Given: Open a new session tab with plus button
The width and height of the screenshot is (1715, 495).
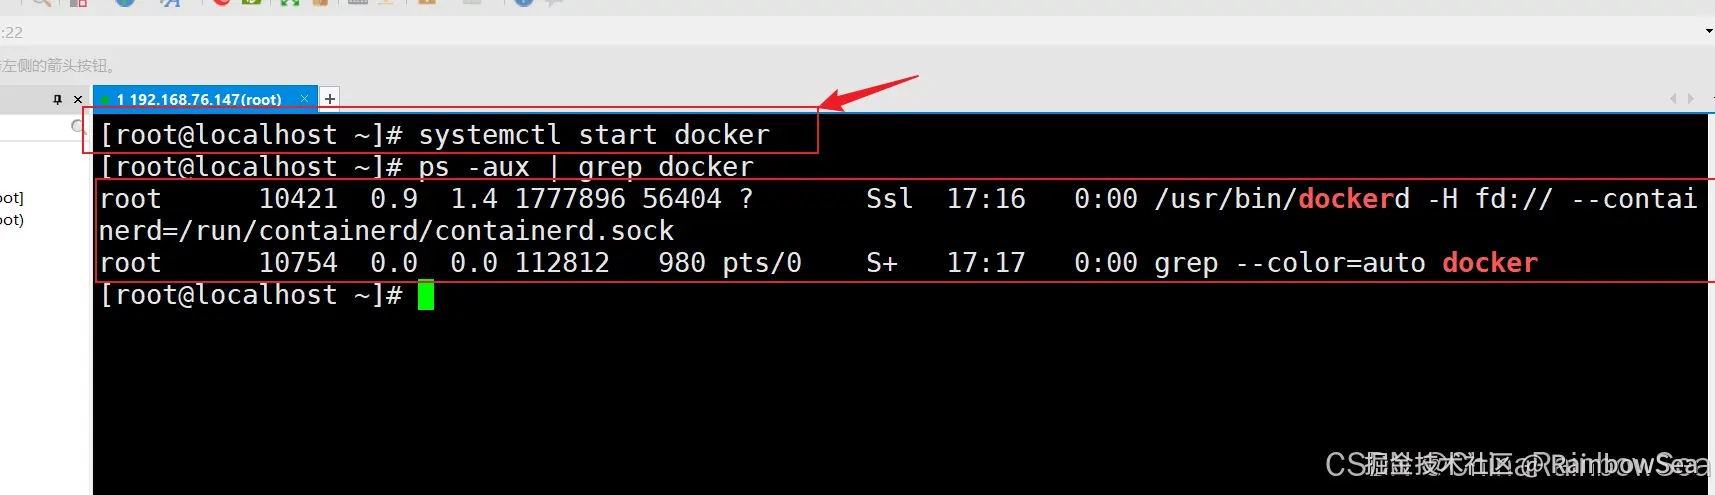Looking at the screenshot, I should (330, 98).
